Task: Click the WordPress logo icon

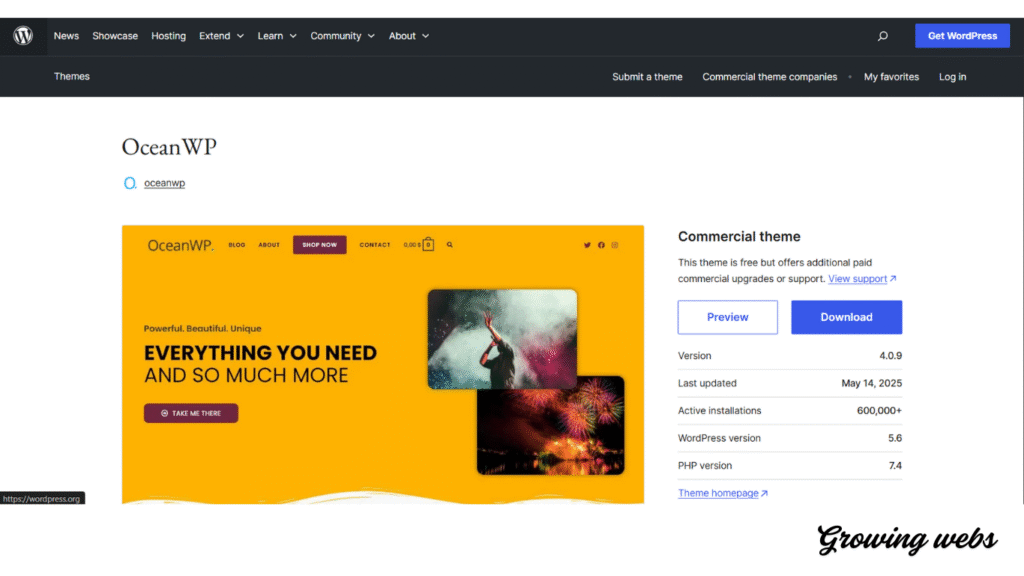Action: point(22,35)
